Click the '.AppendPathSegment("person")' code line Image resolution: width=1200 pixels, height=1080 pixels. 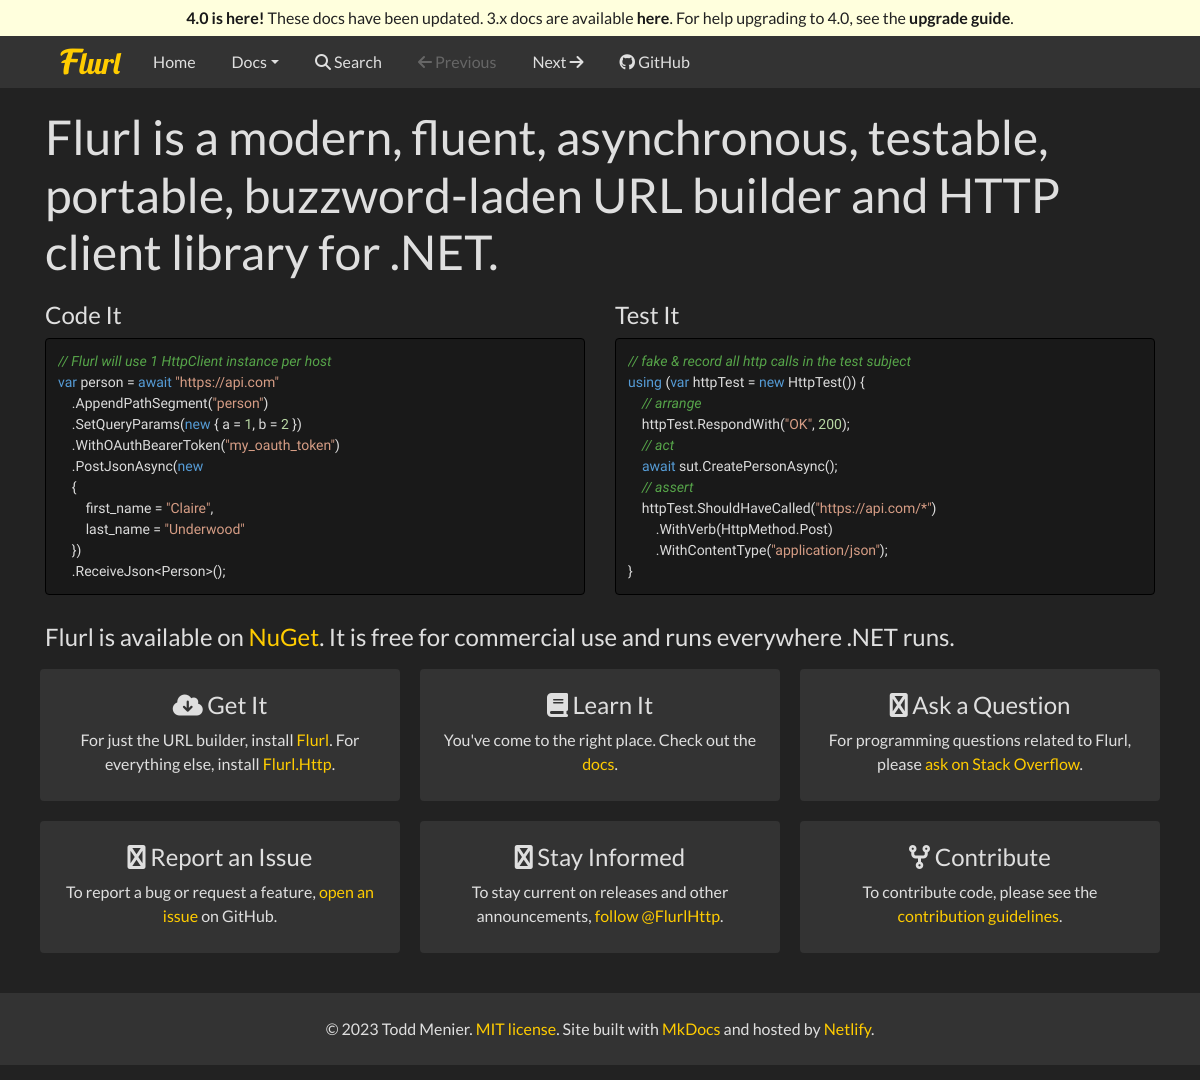click(x=170, y=403)
